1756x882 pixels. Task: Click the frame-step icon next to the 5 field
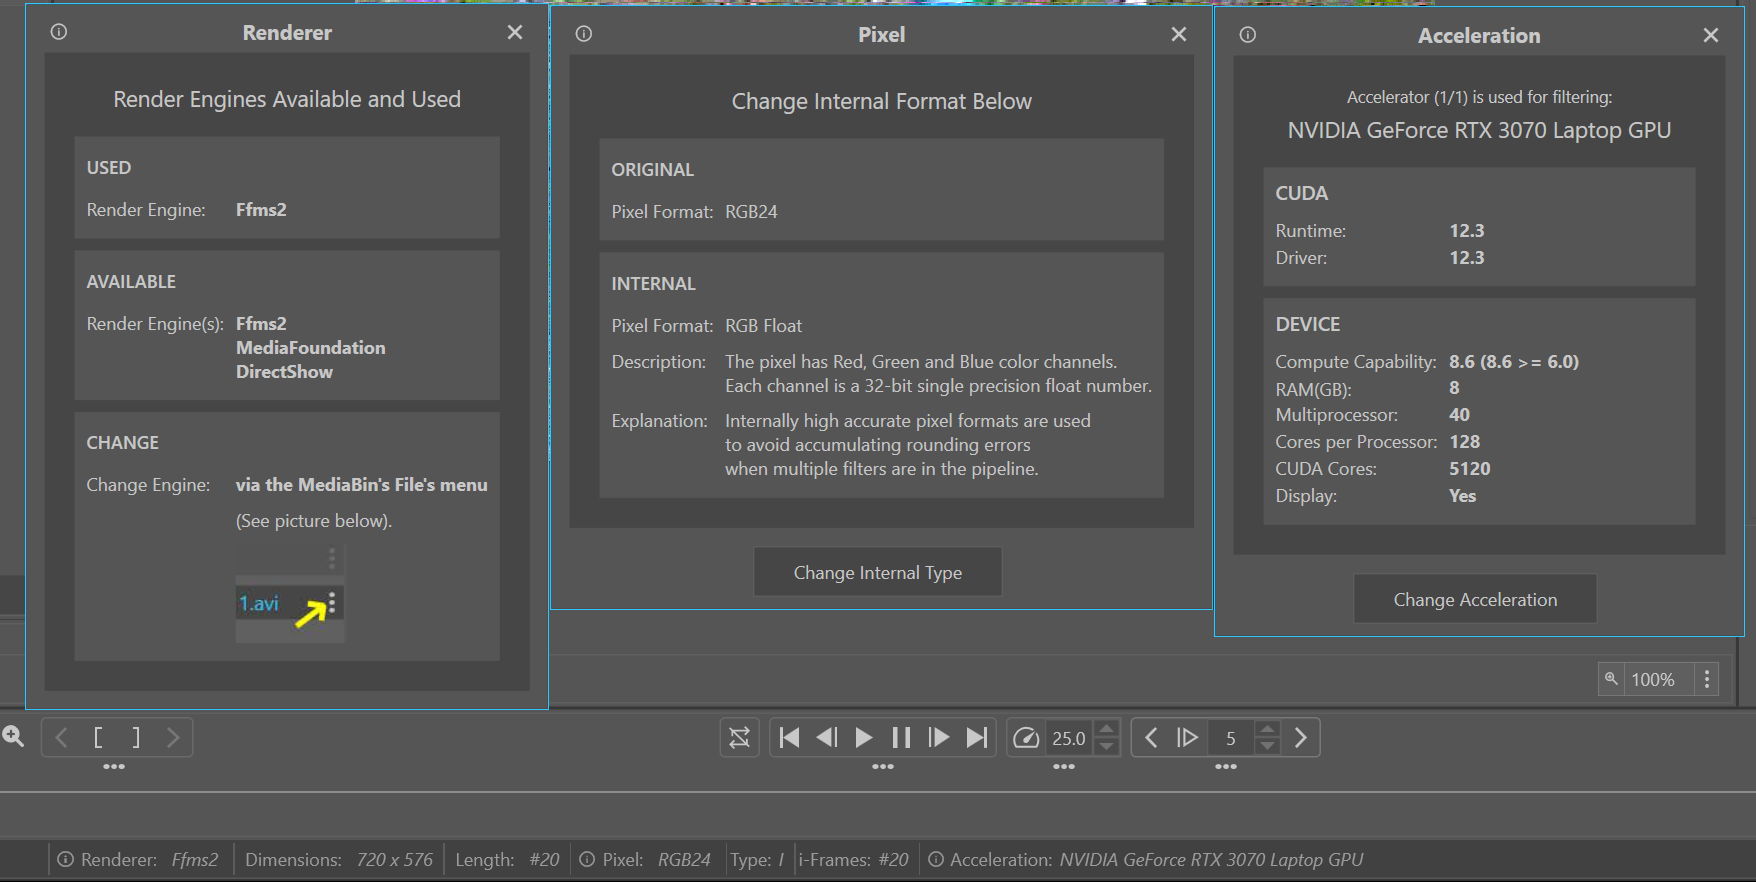1187,738
